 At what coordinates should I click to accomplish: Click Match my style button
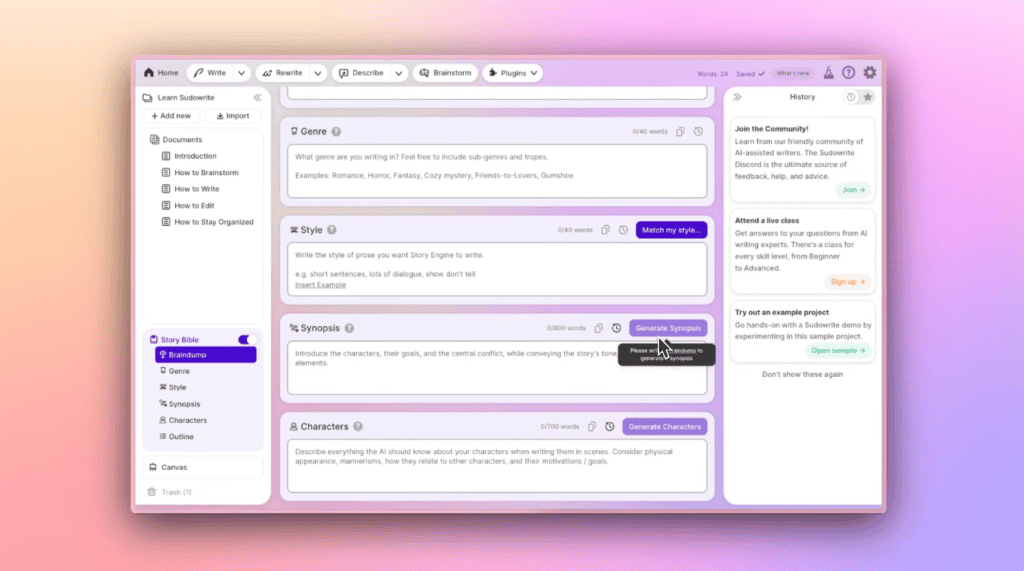coord(671,230)
